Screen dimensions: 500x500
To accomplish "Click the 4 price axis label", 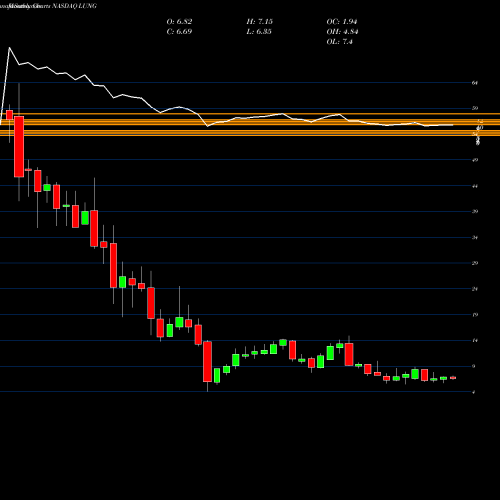I will pyautogui.click(x=474, y=392).
